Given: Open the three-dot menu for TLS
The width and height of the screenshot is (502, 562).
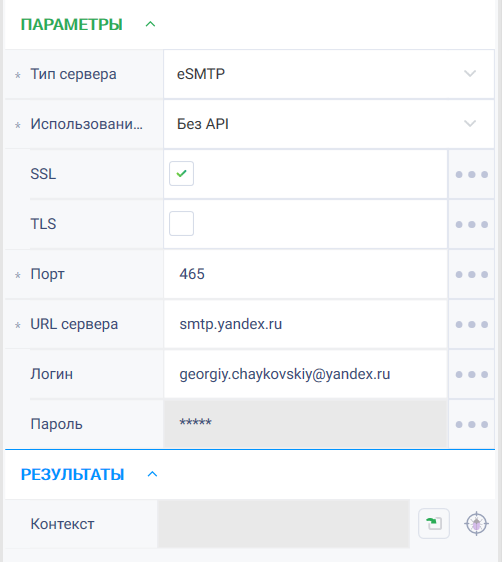Looking at the screenshot, I should (x=472, y=224).
